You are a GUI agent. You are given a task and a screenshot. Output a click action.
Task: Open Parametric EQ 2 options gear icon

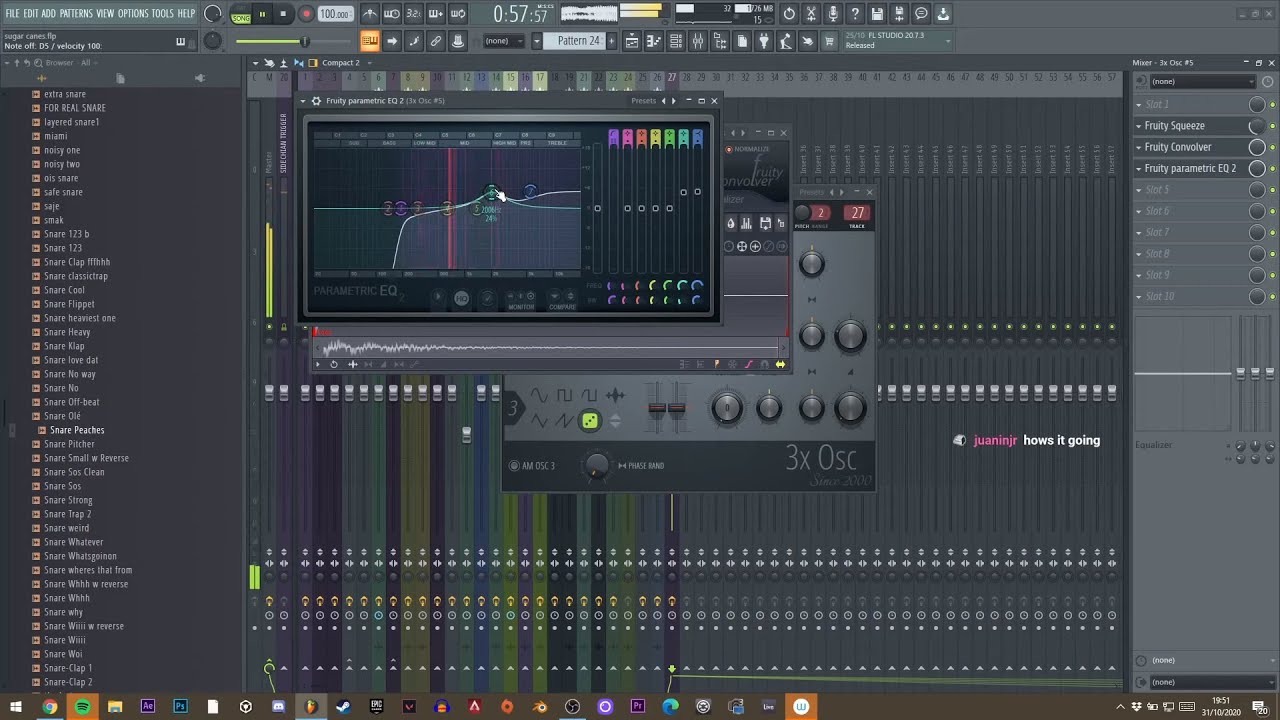click(316, 101)
